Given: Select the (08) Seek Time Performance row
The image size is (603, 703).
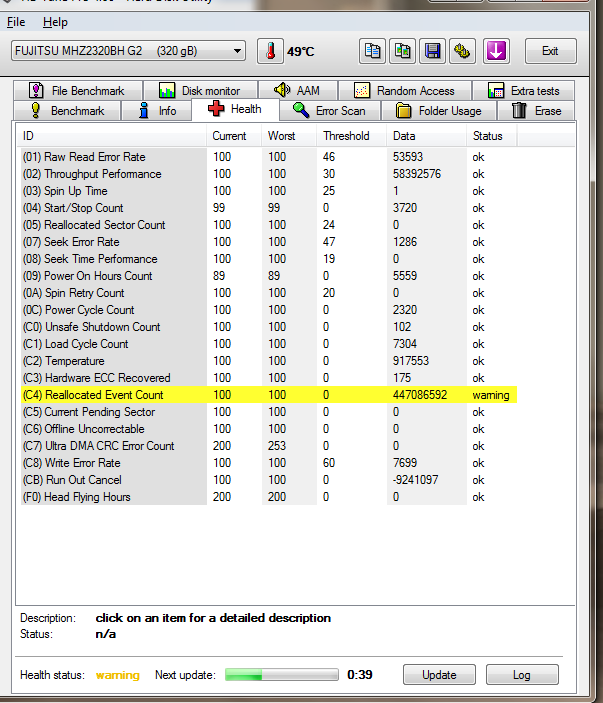Looking at the screenshot, I should pyautogui.click(x=269, y=259).
